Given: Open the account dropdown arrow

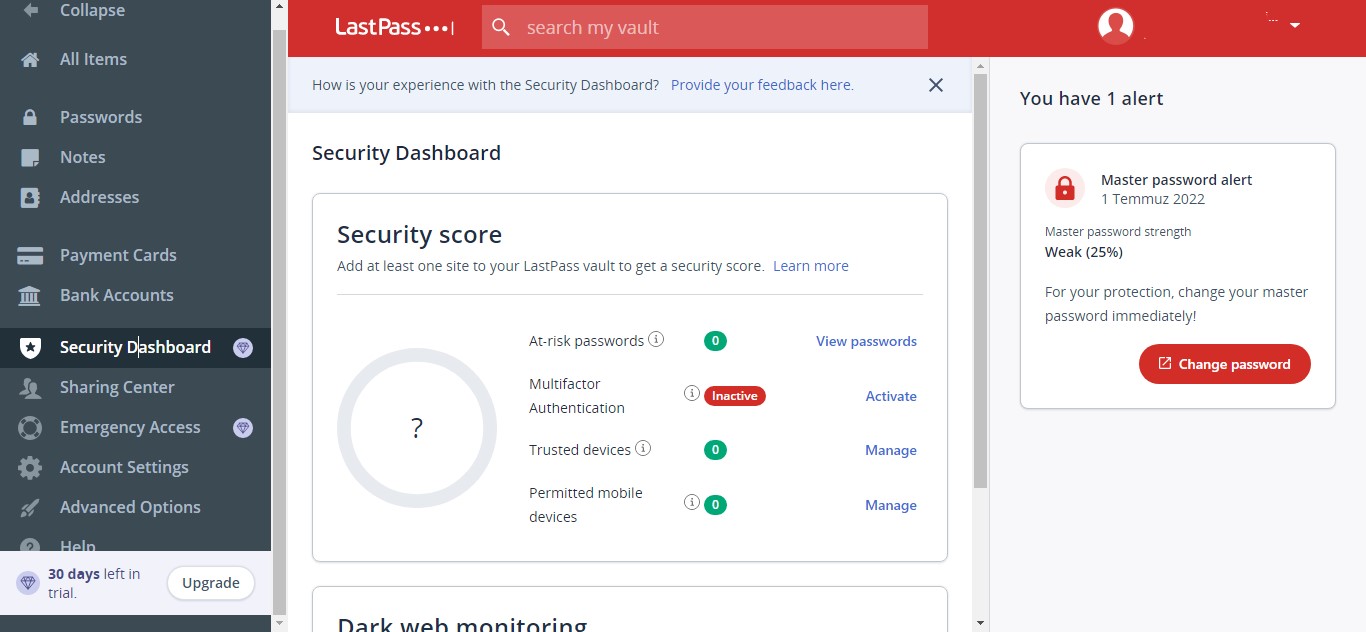Looking at the screenshot, I should (1295, 25).
